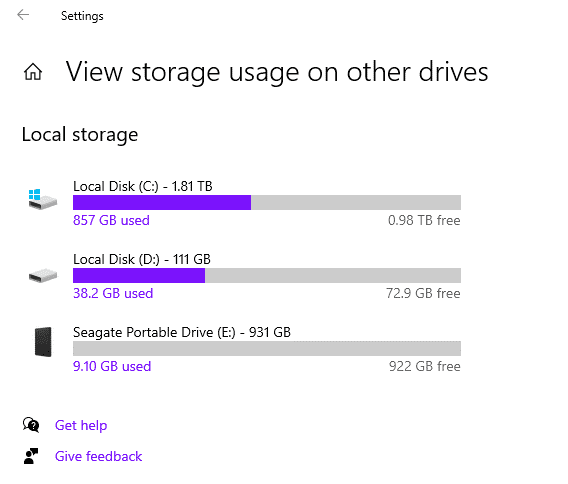Click the C: drive usage bar
568x484 pixels.
click(x=267, y=203)
